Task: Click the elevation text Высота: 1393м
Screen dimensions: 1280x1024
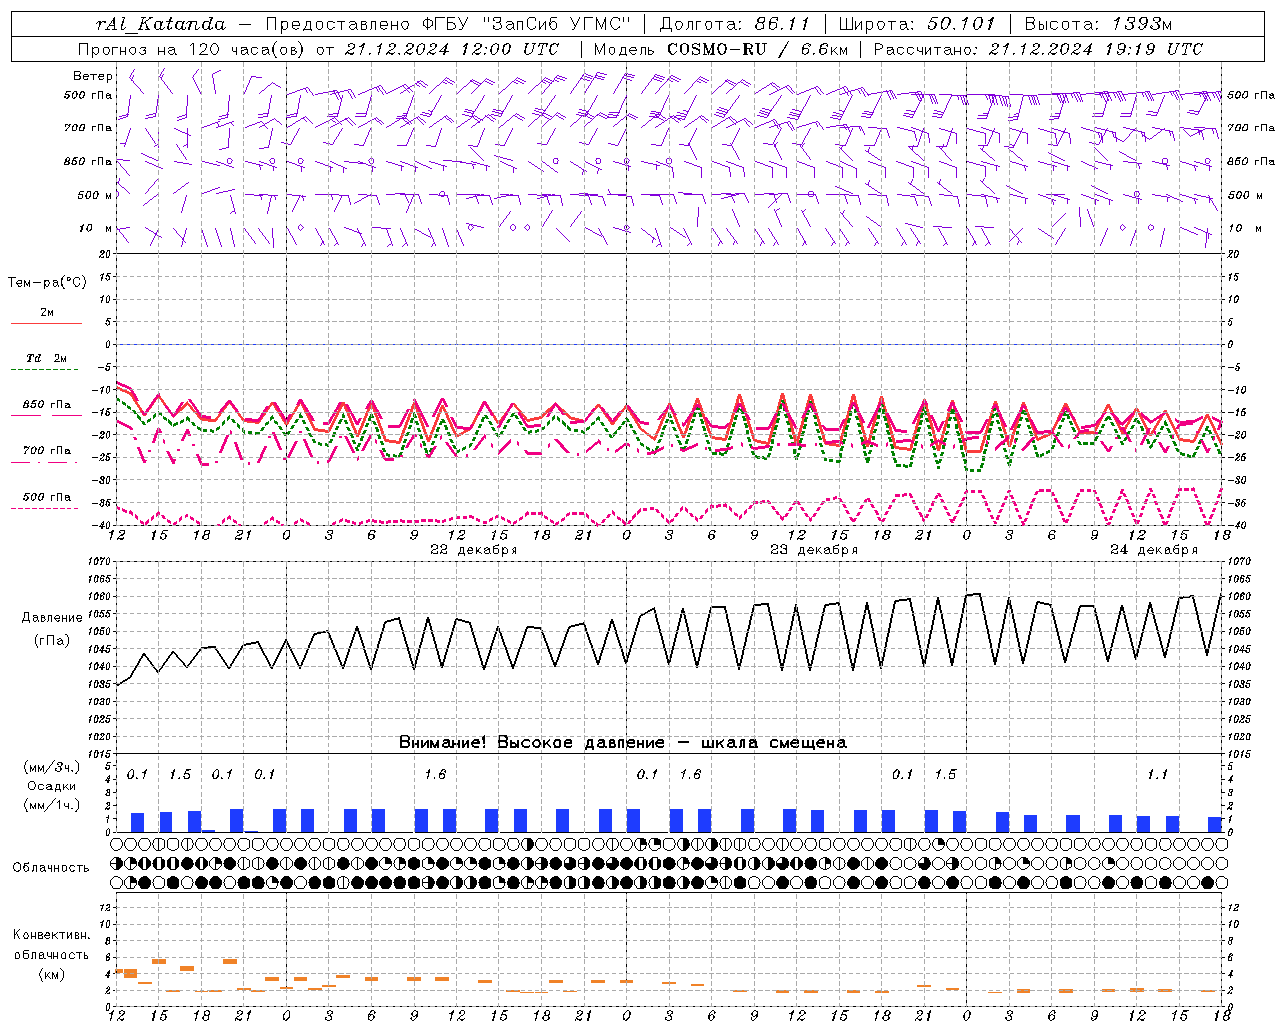Action: click(x=1098, y=24)
